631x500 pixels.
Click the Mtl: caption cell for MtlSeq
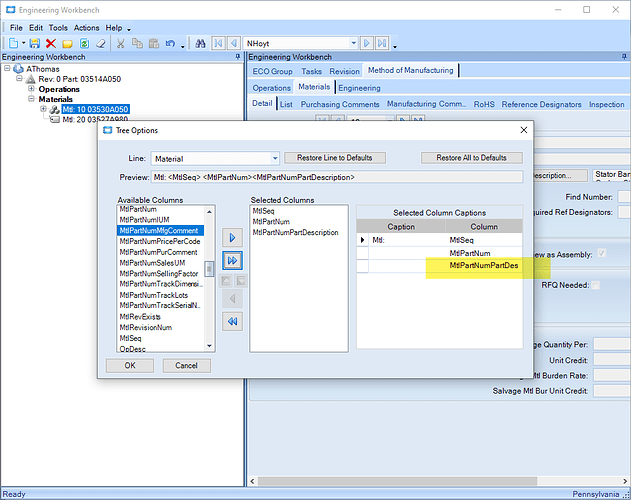tap(406, 240)
